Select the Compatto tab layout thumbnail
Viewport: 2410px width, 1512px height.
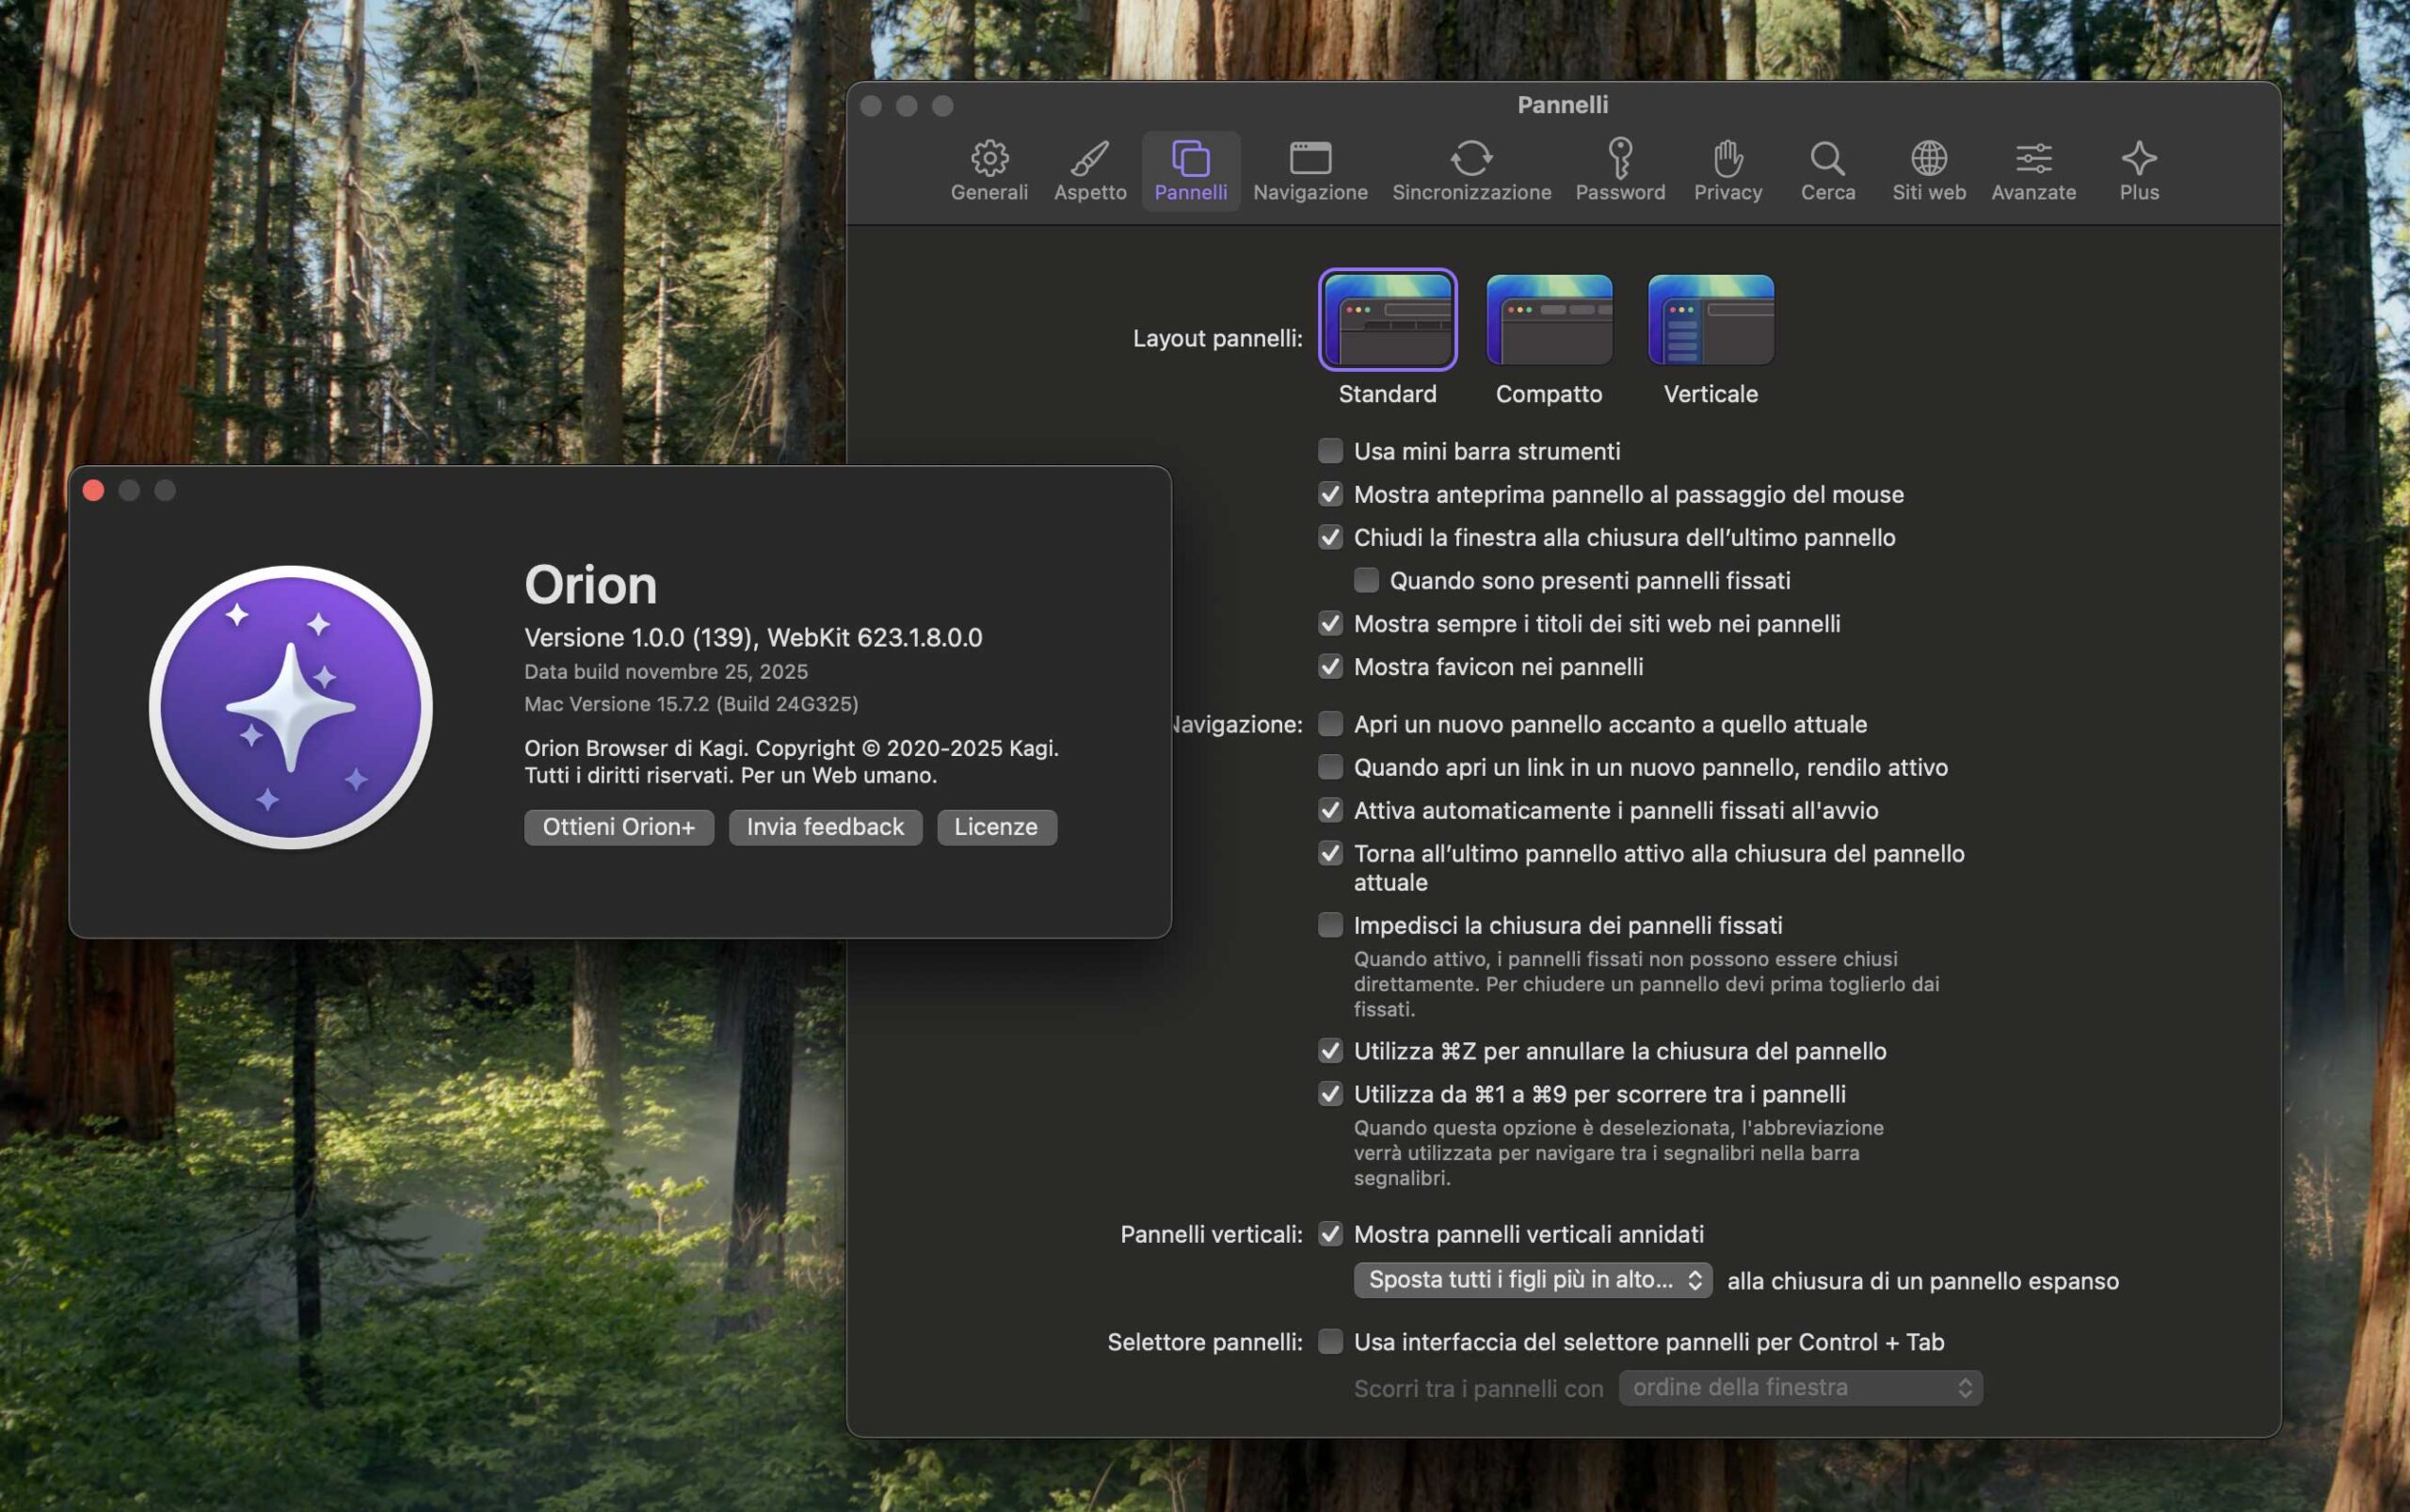click(1549, 320)
